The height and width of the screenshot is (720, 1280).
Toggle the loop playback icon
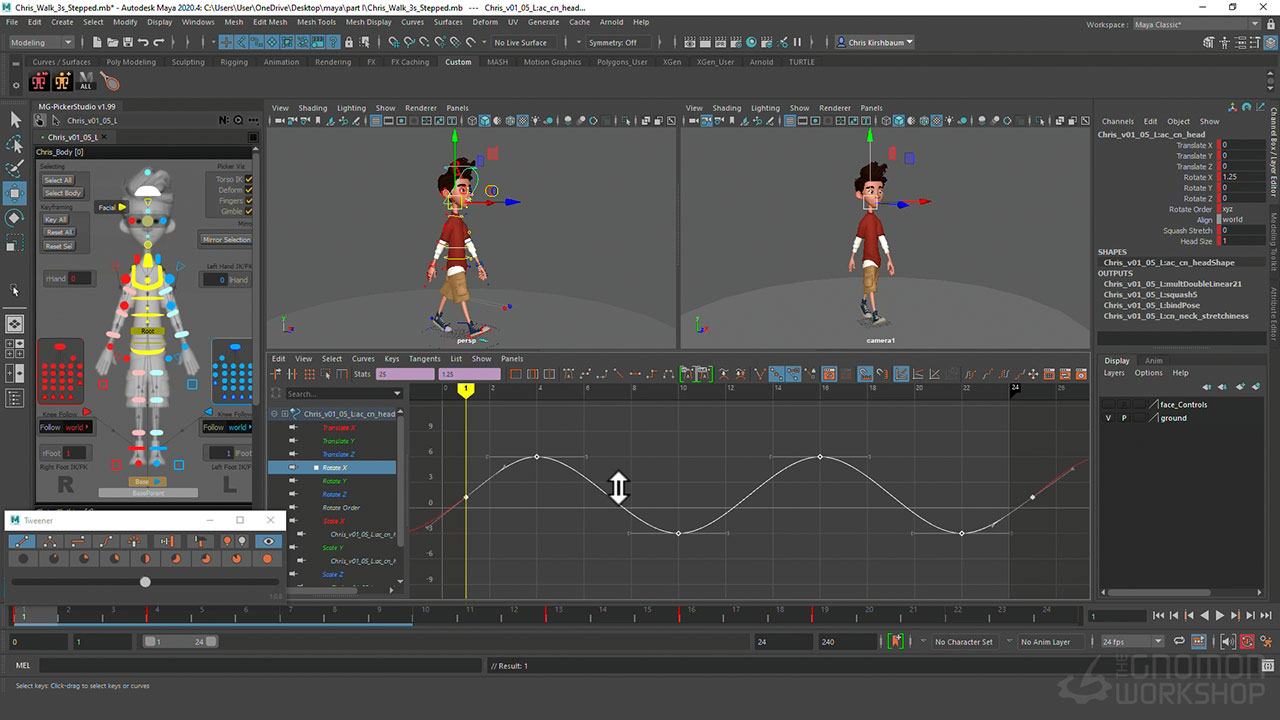(x=1177, y=641)
